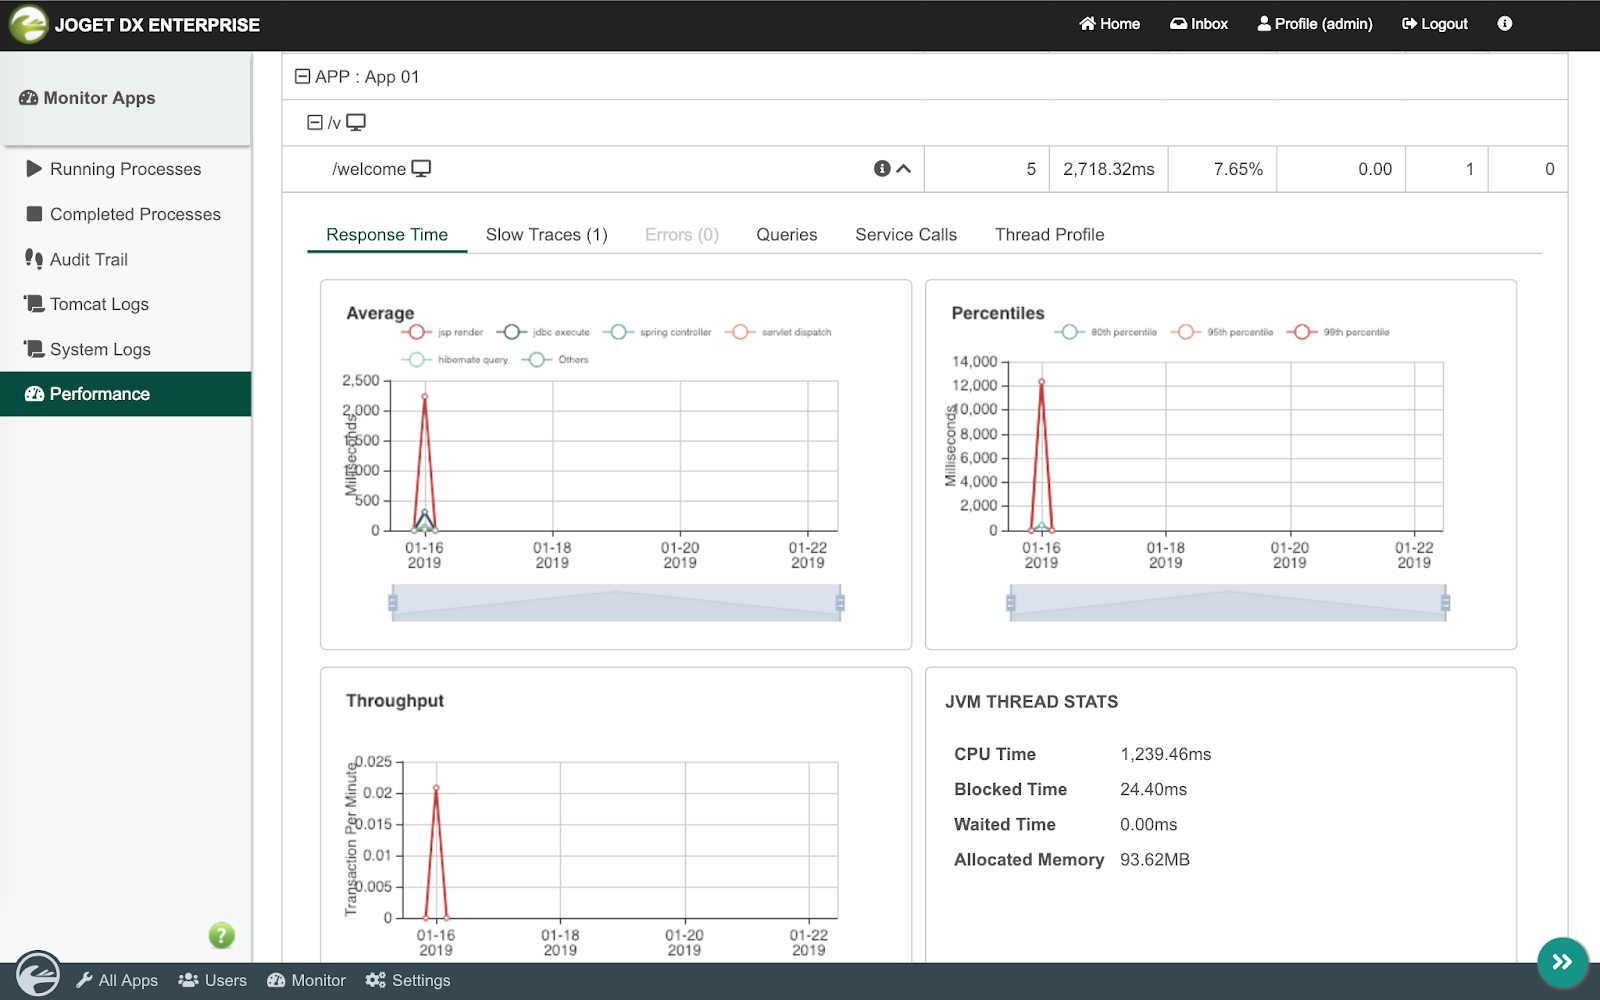Collapse the /v tree node
This screenshot has height=1000, width=1600.
point(315,123)
